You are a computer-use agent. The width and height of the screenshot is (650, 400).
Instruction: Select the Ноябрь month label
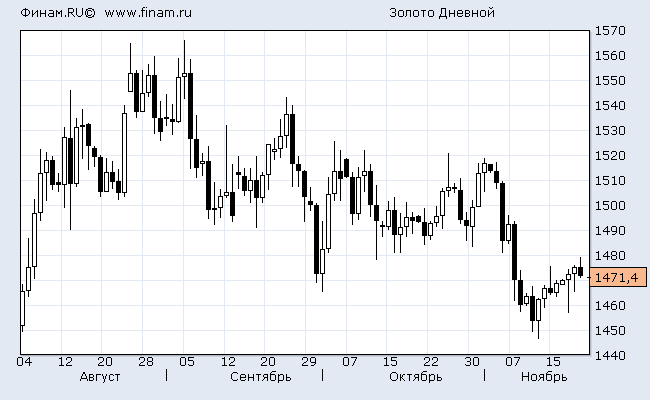[x=544, y=377]
